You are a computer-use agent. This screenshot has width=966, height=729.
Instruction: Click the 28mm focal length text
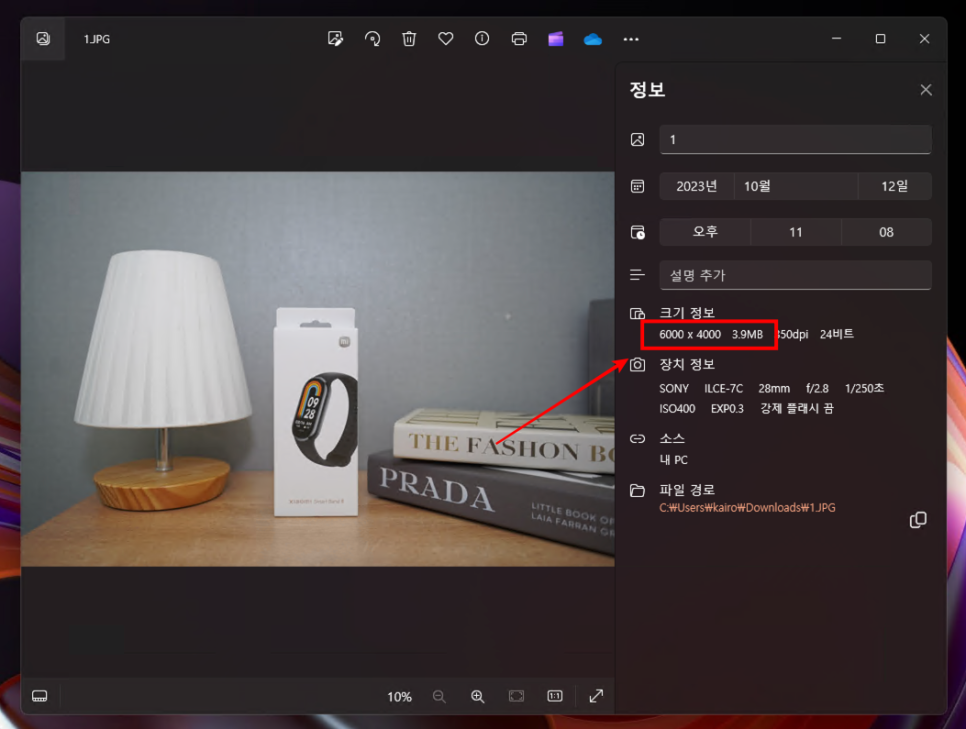coord(774,389)
